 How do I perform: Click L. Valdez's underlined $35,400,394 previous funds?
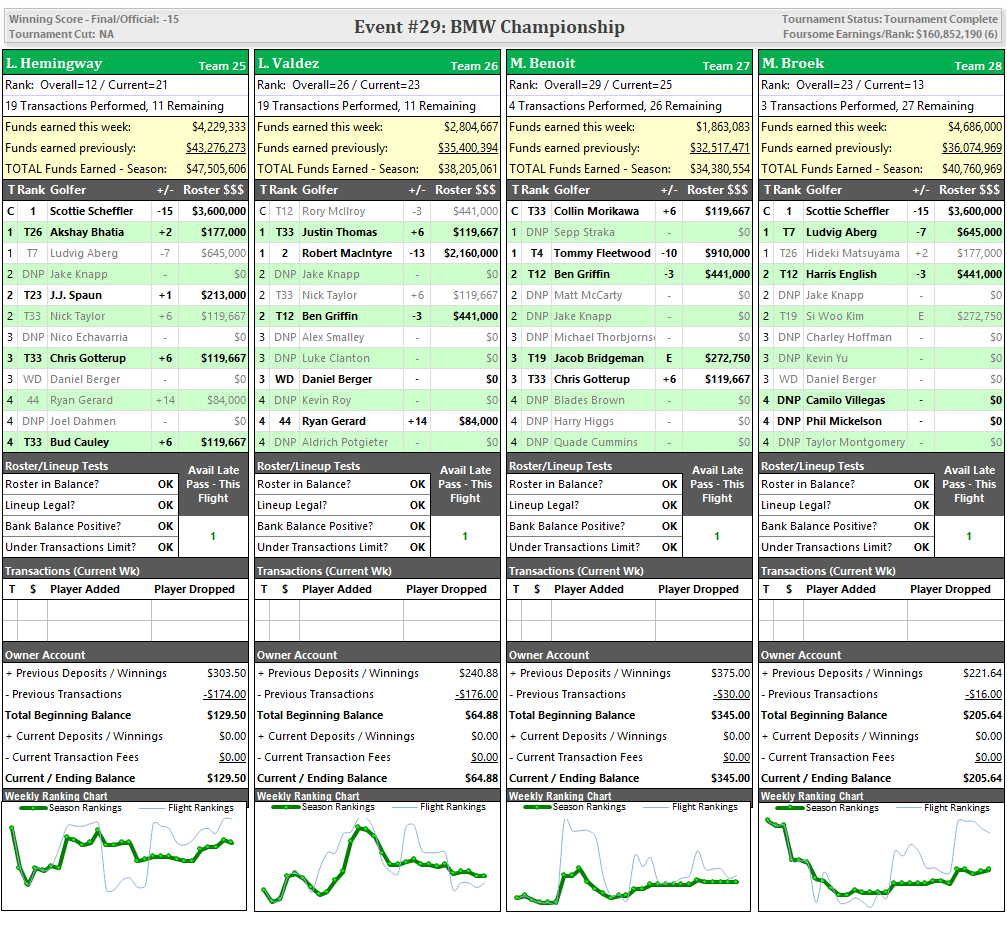(x=470, y=148)
